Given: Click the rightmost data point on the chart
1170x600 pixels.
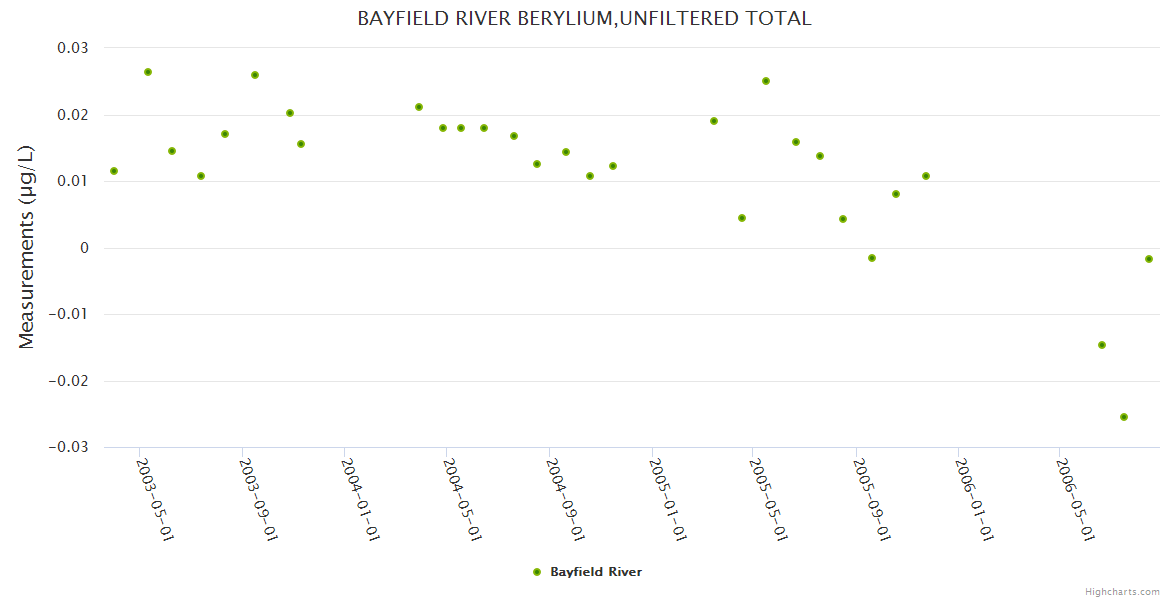Looking at the screenshot, I should tap(1149, 259).
